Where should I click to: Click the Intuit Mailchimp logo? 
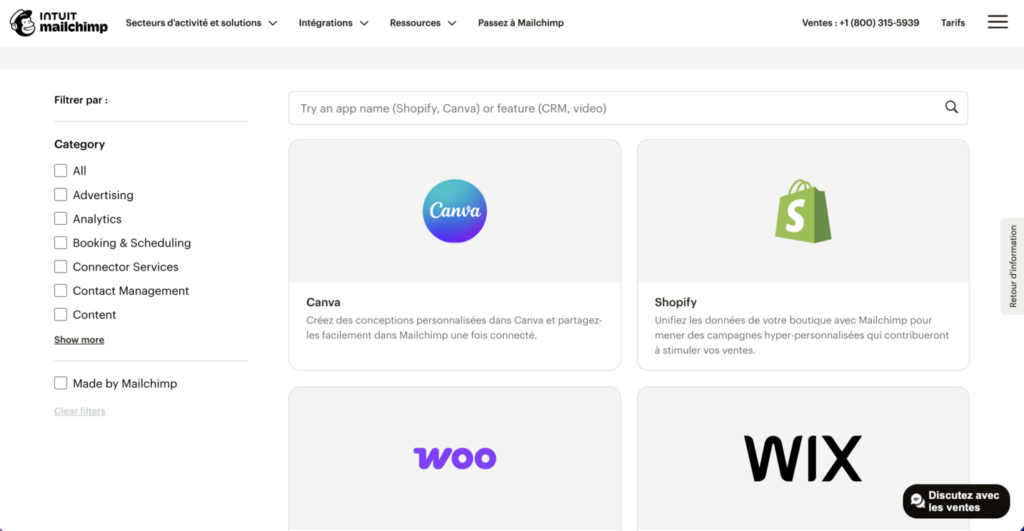59,23
